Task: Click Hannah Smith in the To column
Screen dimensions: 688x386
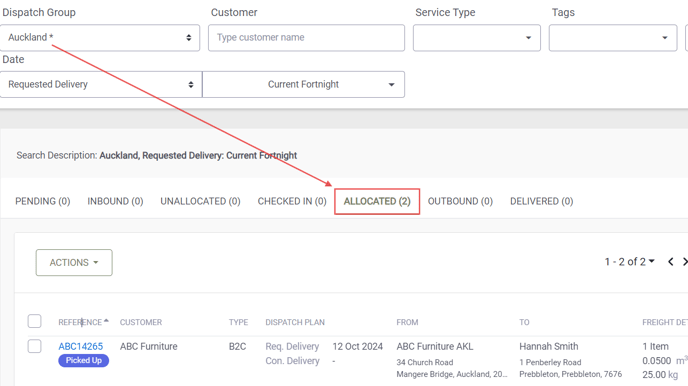Action: pyautogui.click(x=549, y=346)
